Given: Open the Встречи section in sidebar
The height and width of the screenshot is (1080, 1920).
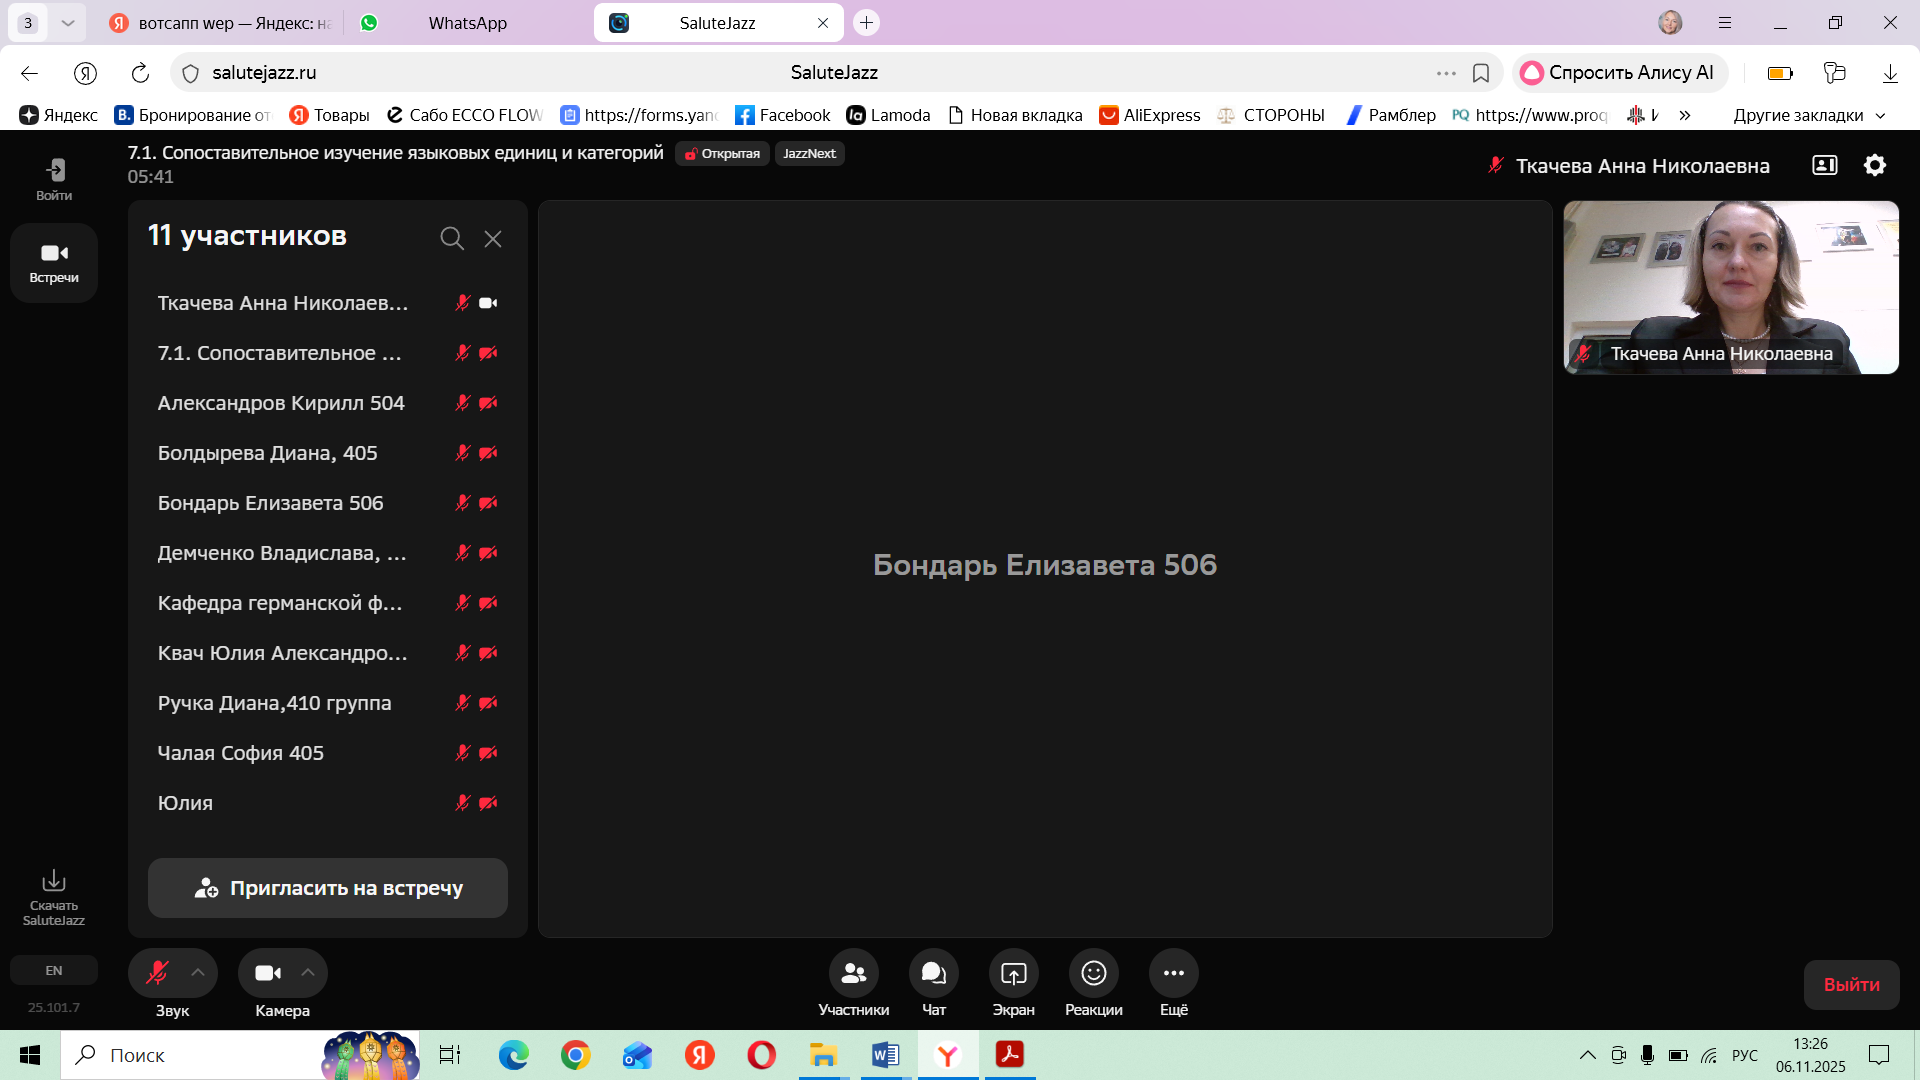Looking at the screenshot, I should click(54, 262).
